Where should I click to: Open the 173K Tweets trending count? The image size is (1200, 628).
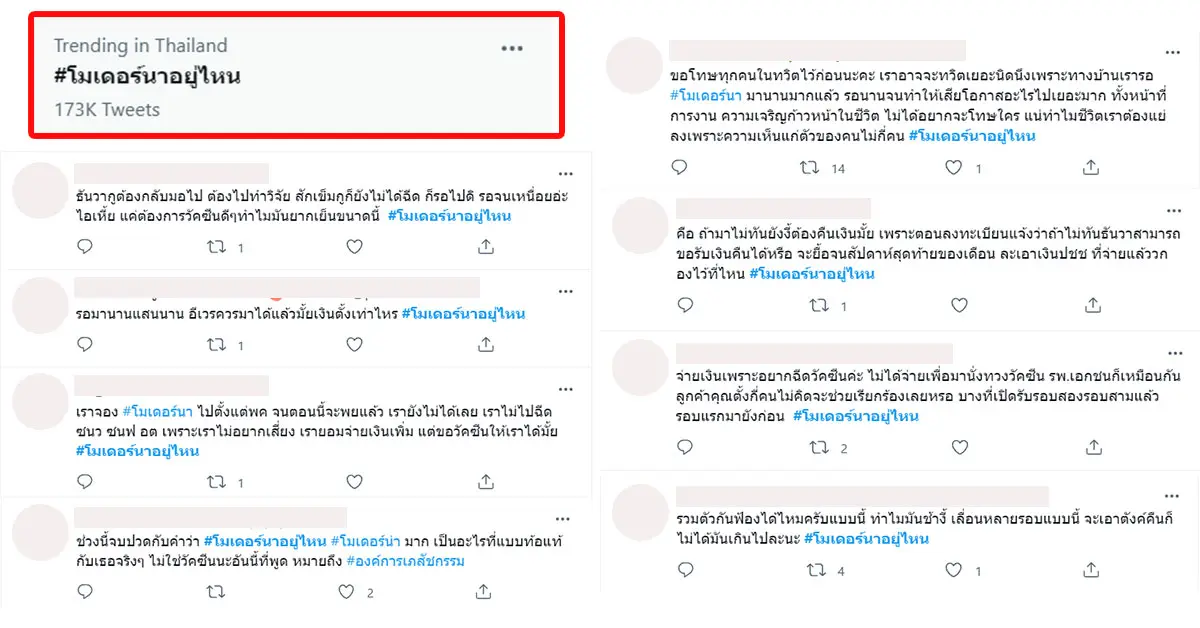(x=107, y=109)
